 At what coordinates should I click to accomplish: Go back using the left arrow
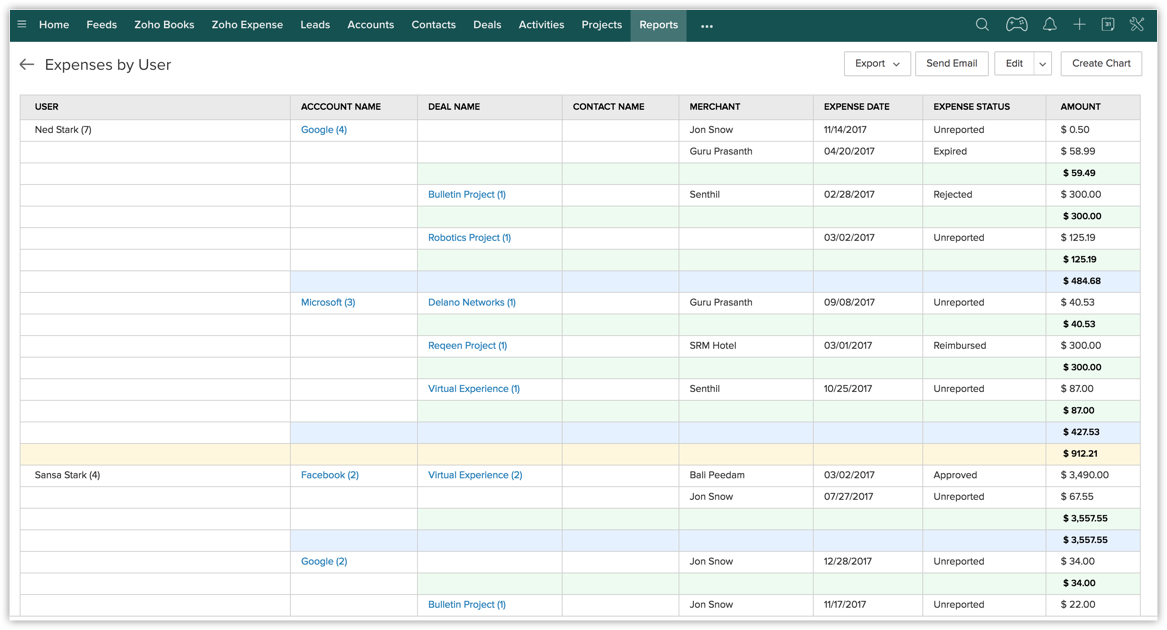(x=27, y=65)
